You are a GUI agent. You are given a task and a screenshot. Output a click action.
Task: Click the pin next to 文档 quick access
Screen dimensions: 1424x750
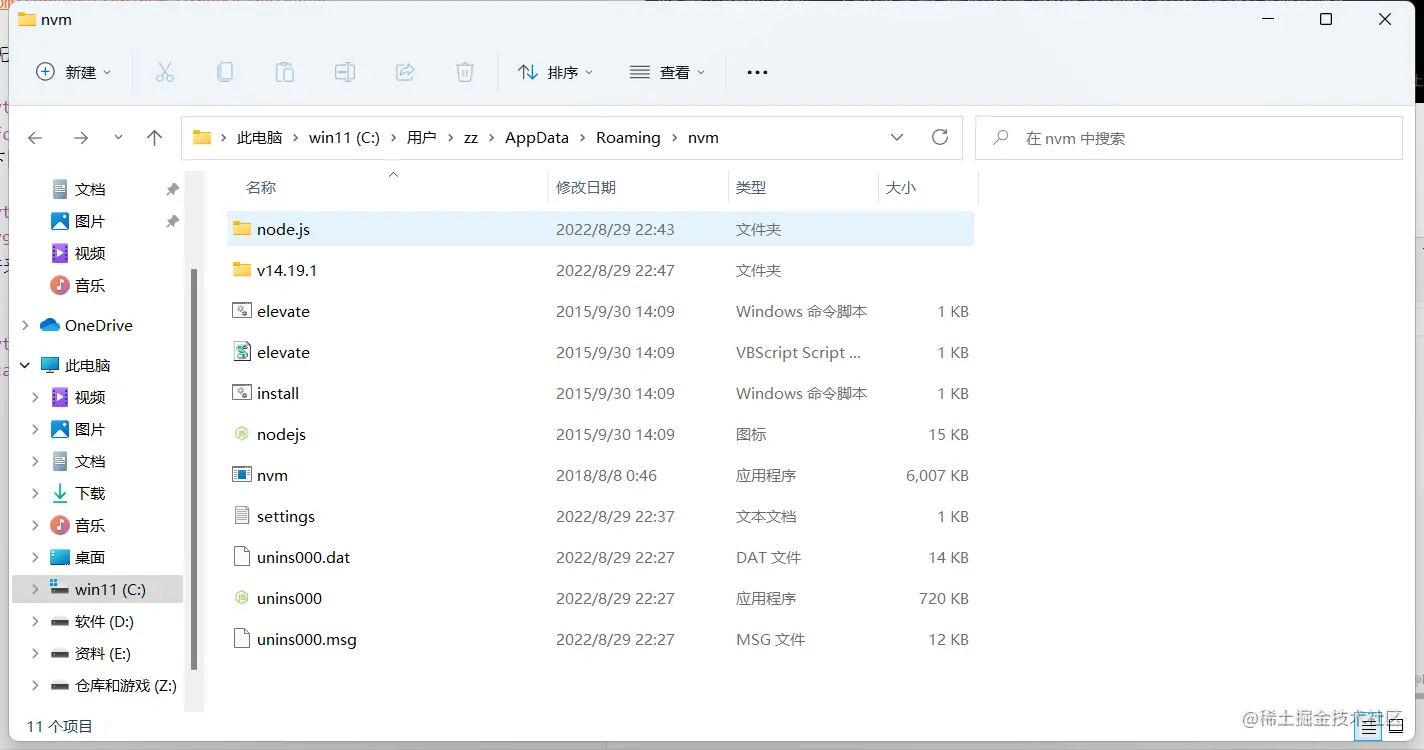(172, 189)
